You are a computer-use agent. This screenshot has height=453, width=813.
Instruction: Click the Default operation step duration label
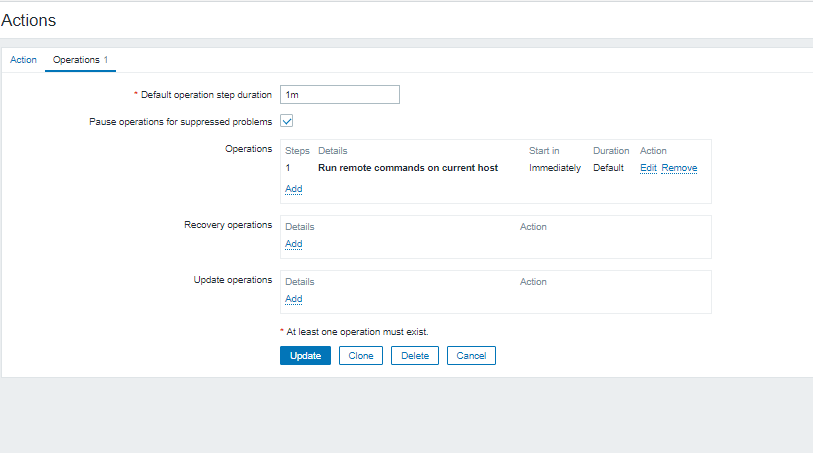[x=205, y=95]
